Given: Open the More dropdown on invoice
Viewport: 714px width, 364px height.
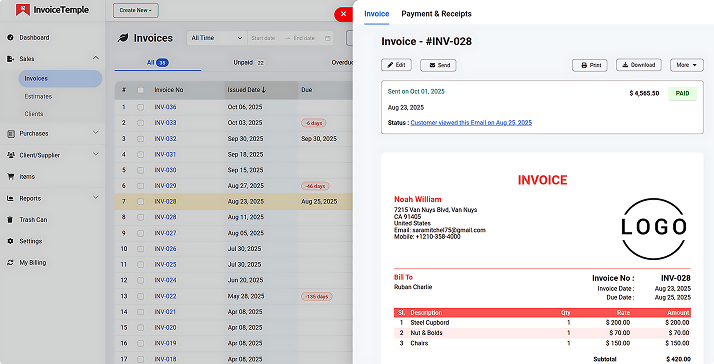Looking at the screenshot, I should [x=687, y=65].
